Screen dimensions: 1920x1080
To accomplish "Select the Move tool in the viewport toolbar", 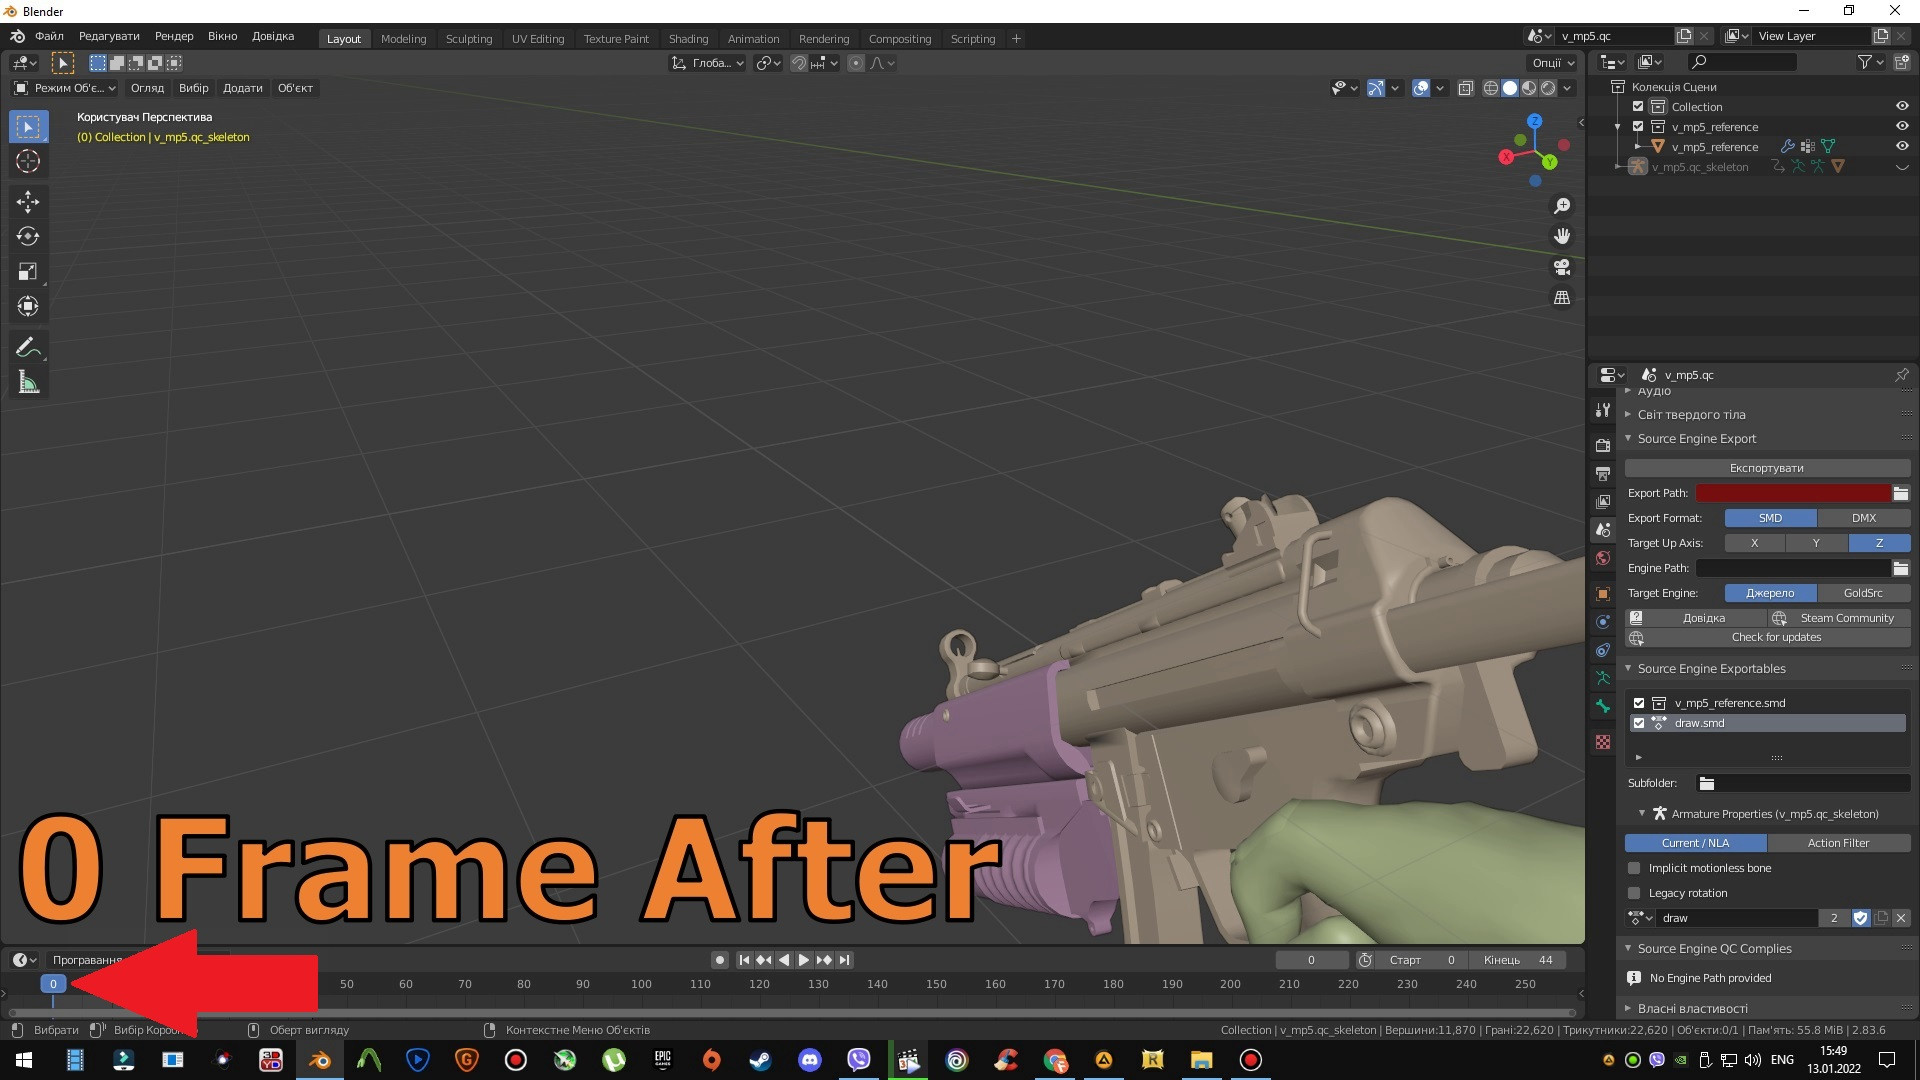I will (x=28, y=202).
